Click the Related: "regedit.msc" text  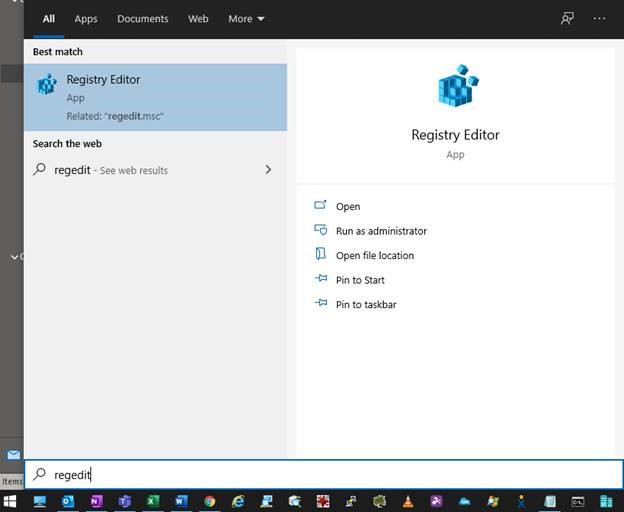click(x=115, y=116)
